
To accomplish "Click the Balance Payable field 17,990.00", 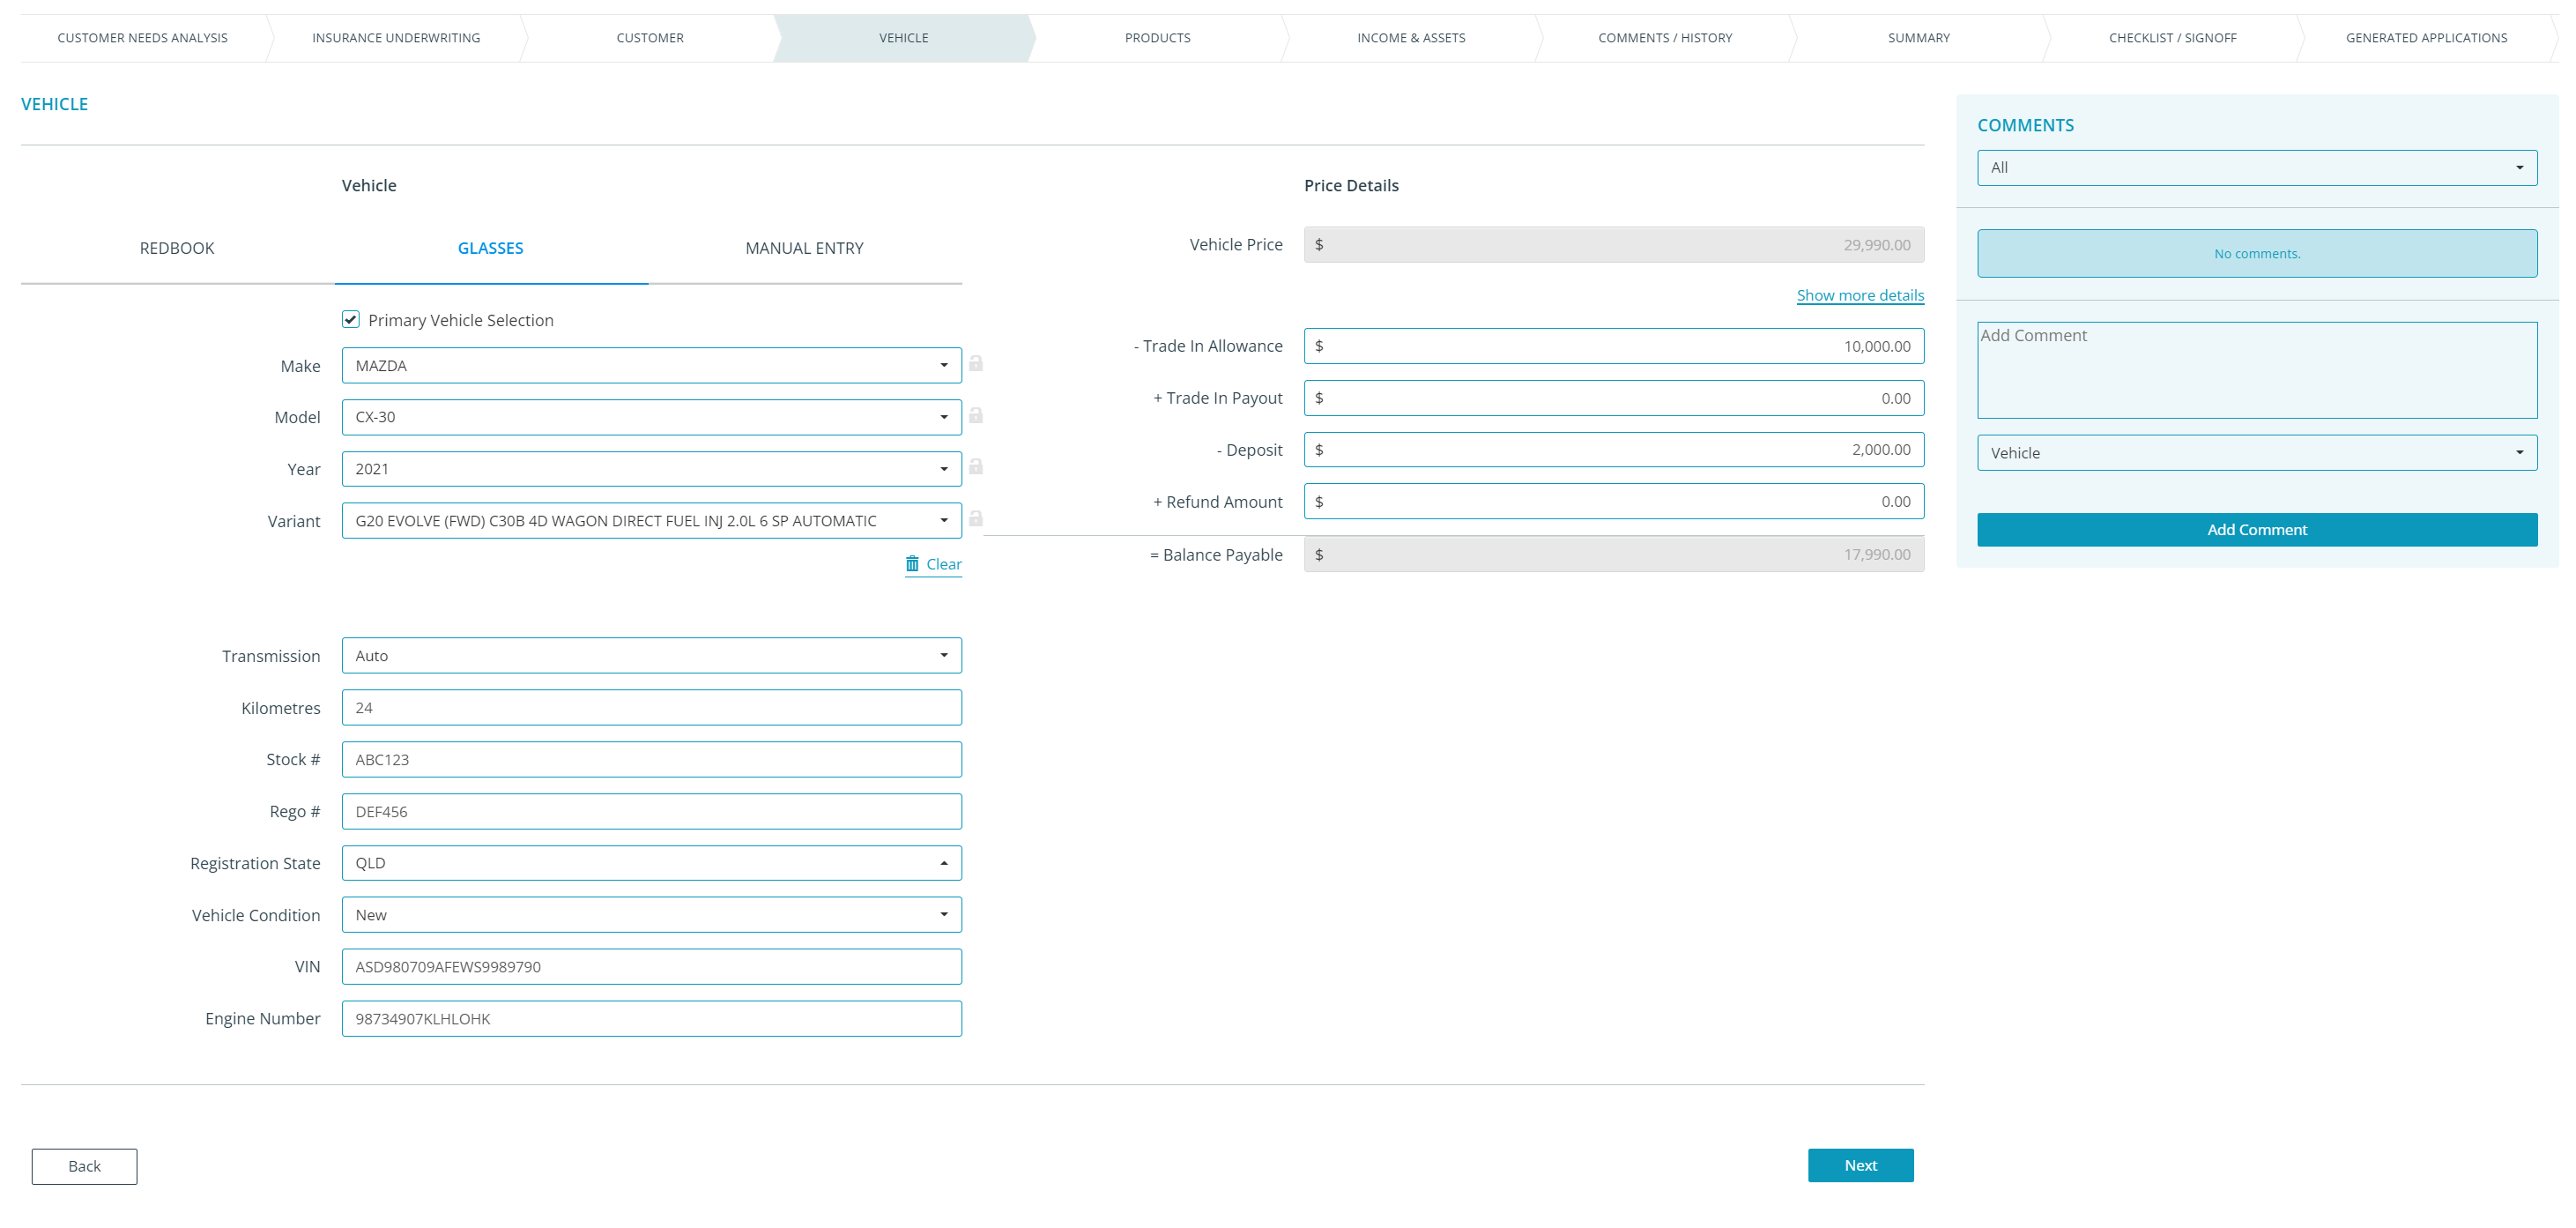I will click(1613, 555).
